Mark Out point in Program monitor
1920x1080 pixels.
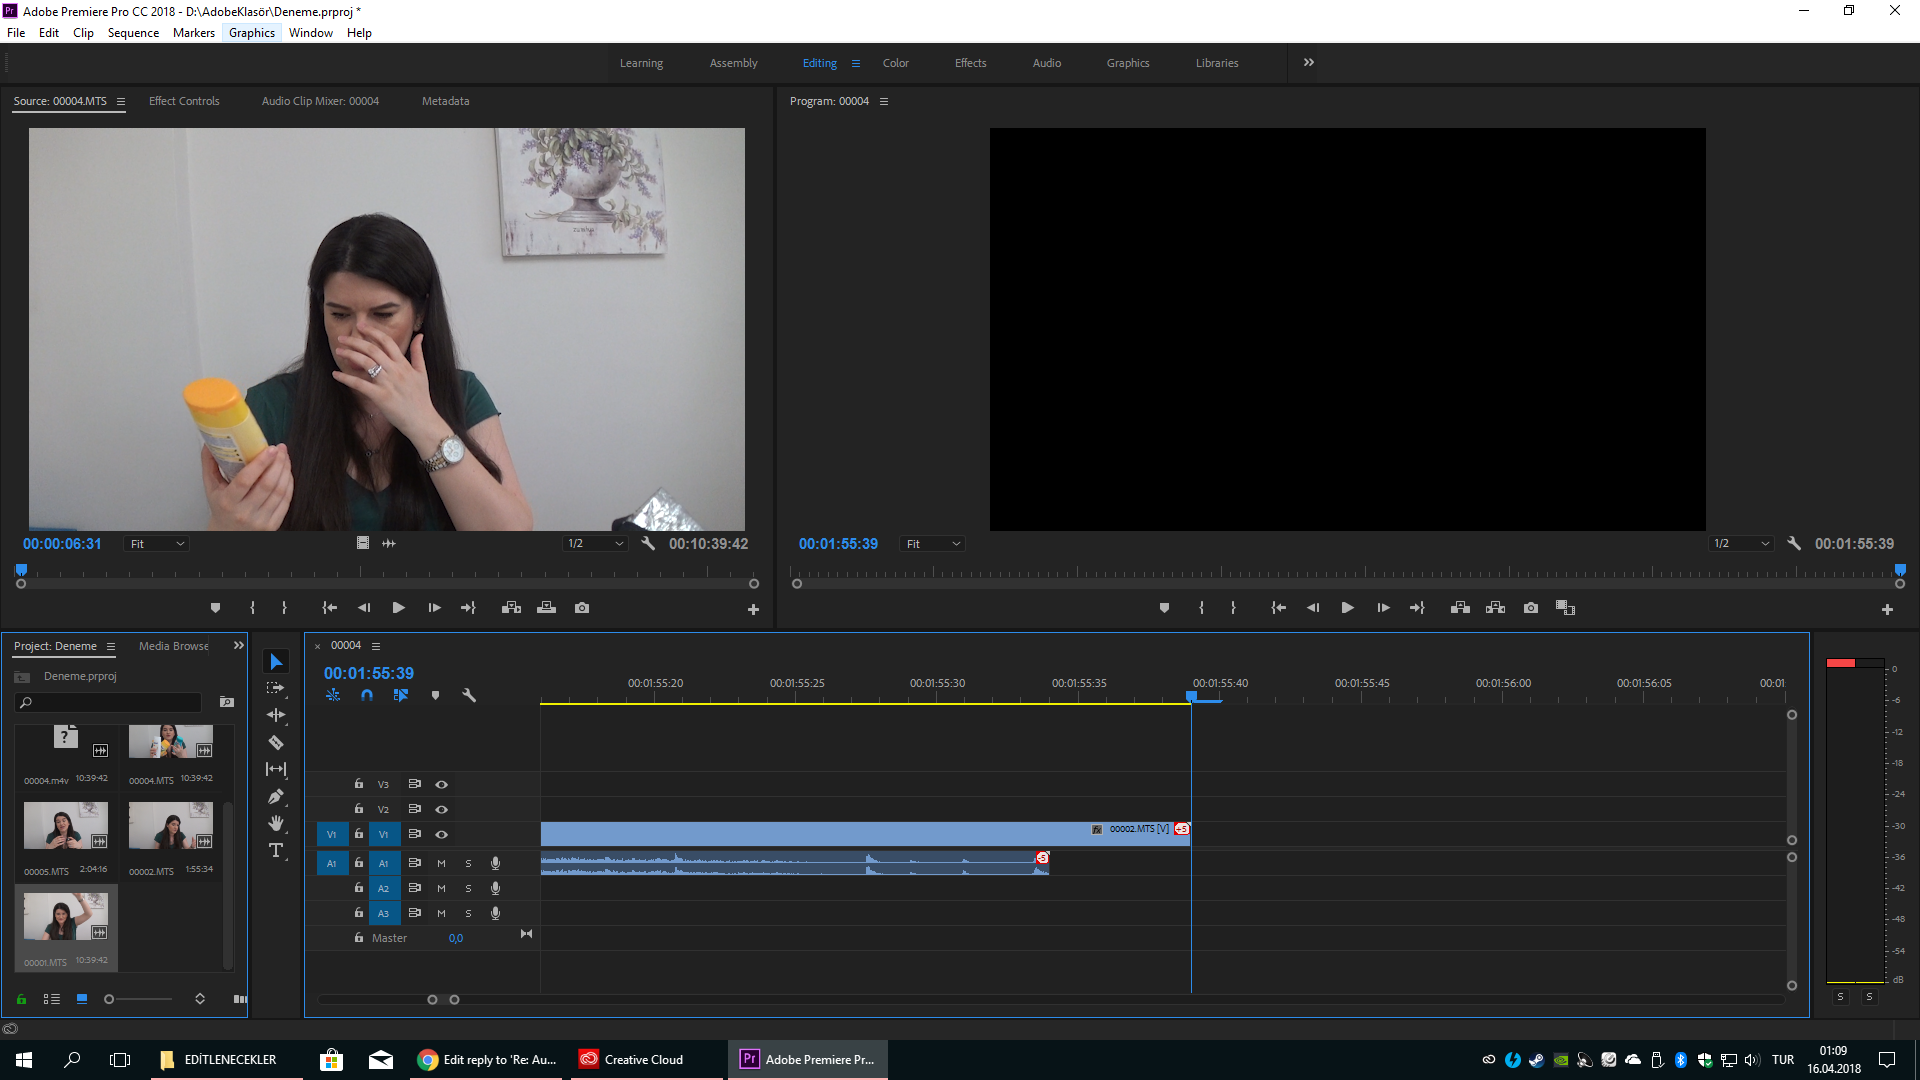[x=1233, y=608]
